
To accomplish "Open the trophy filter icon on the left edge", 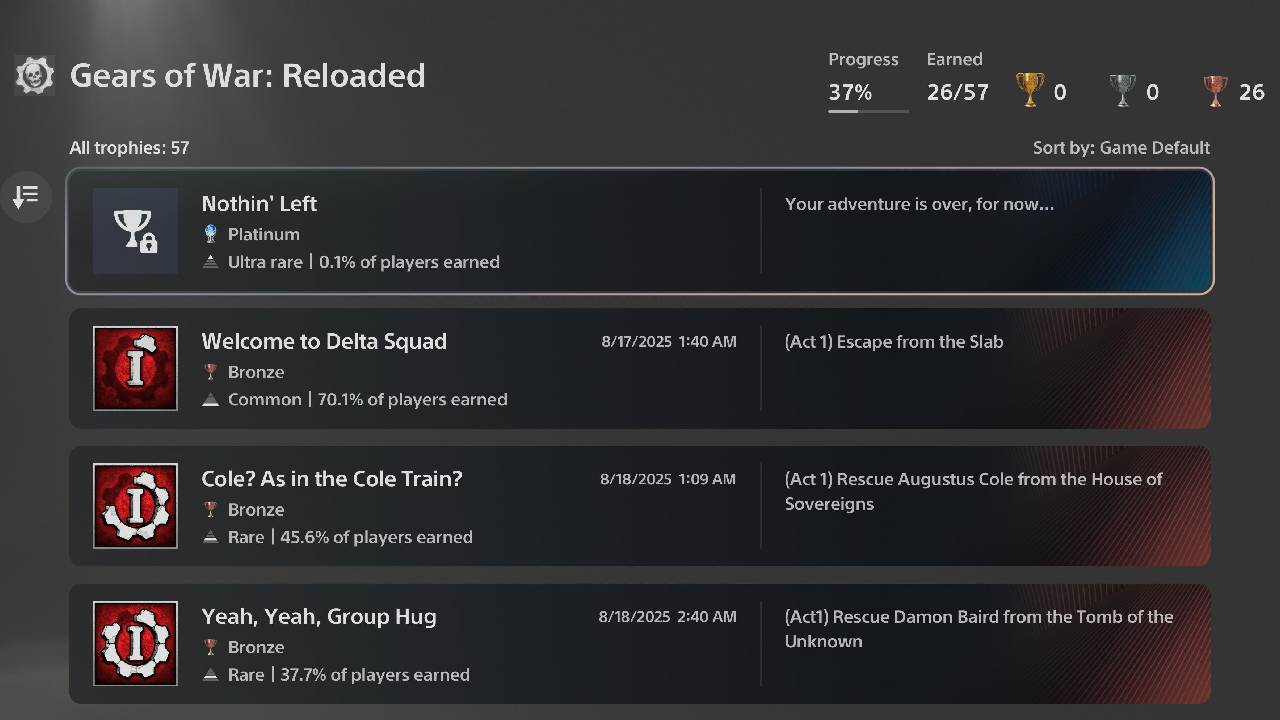I will [x=27, y=196].
